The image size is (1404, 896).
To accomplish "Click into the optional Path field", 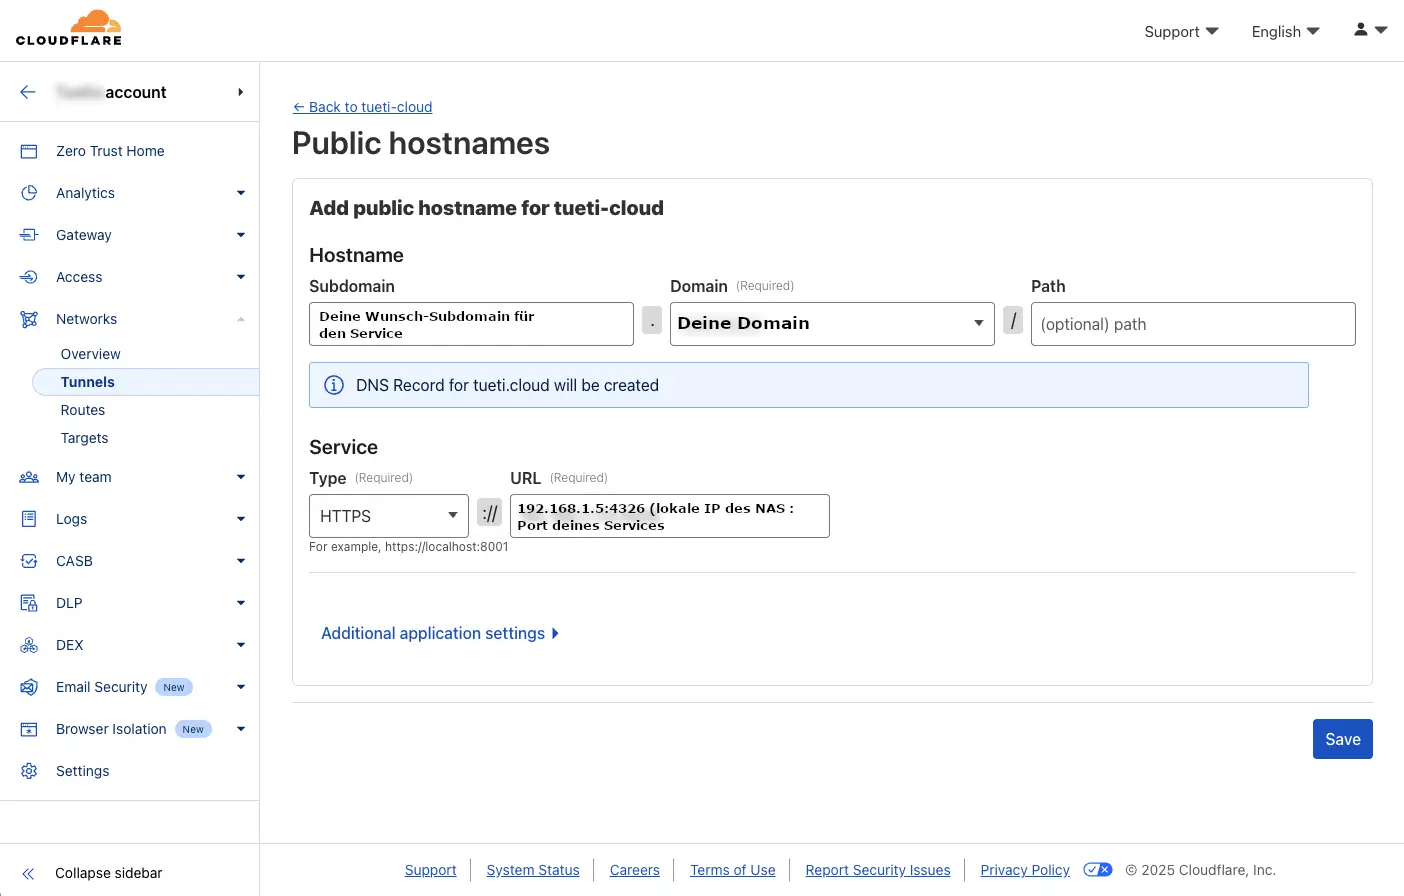I will [x=1192, y=324].
